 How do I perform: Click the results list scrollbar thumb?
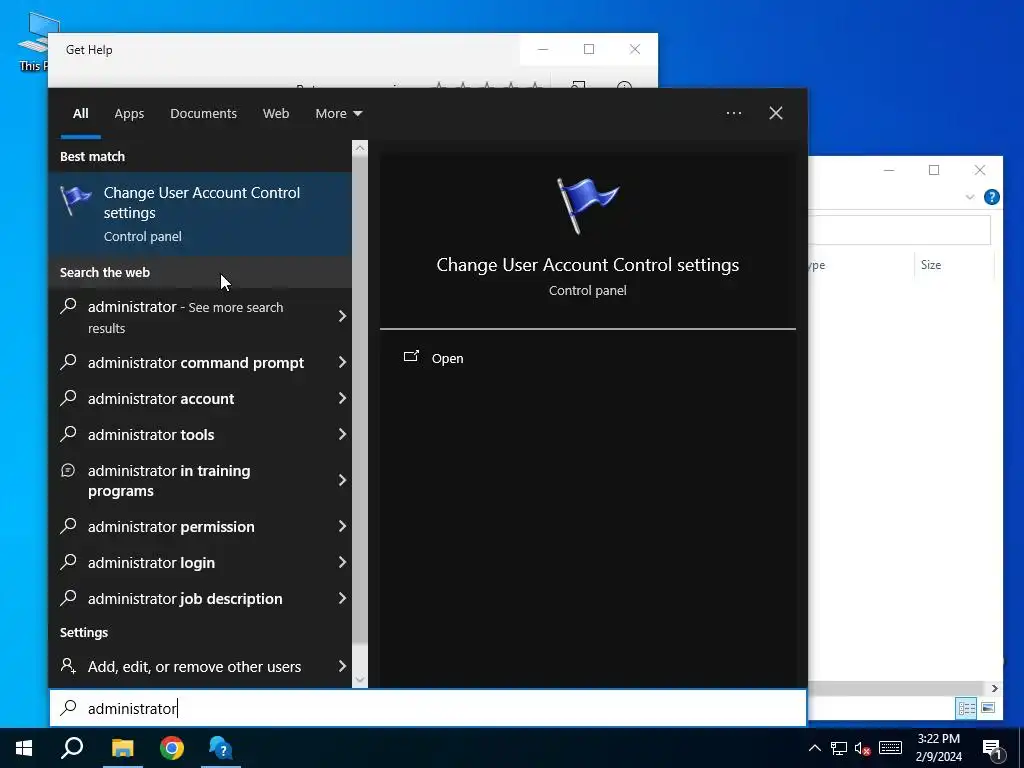point(360,398)
